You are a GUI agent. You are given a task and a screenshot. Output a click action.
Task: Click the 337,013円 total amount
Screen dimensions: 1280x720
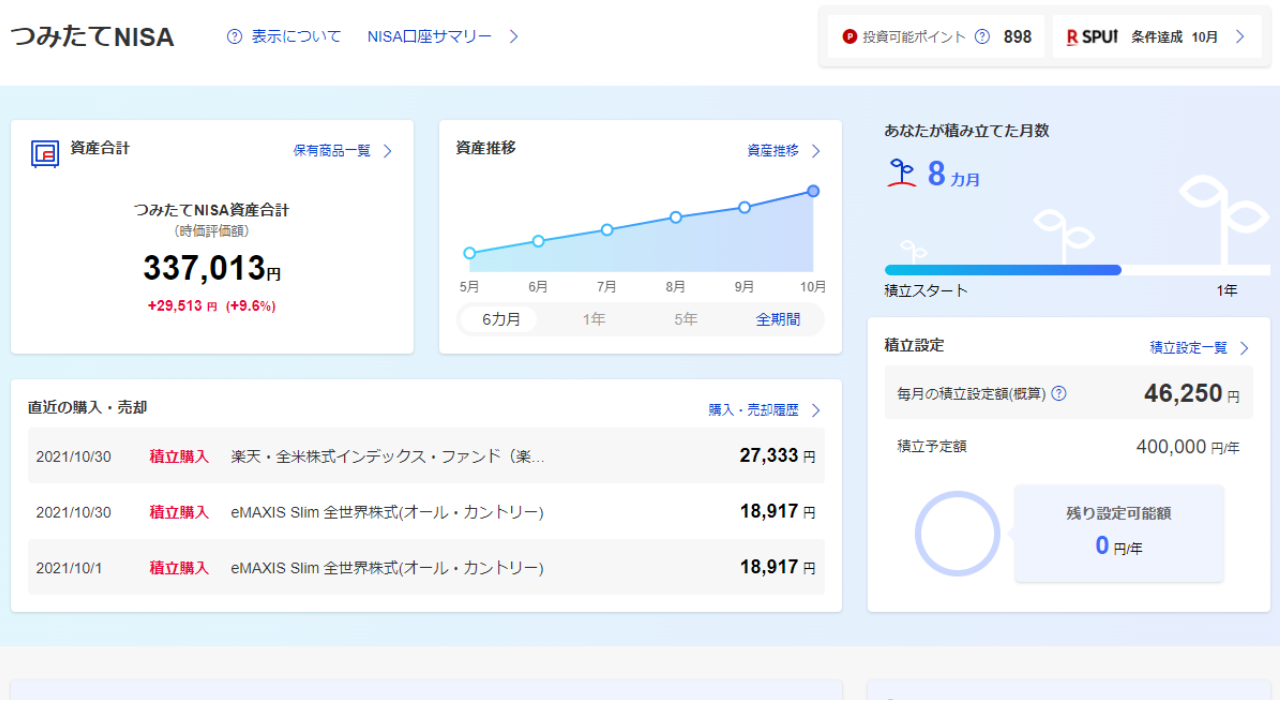[212, 268]
